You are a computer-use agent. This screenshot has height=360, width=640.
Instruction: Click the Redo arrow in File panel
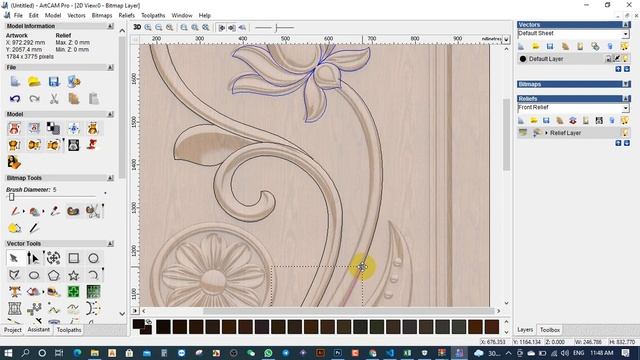pos(34,98)
